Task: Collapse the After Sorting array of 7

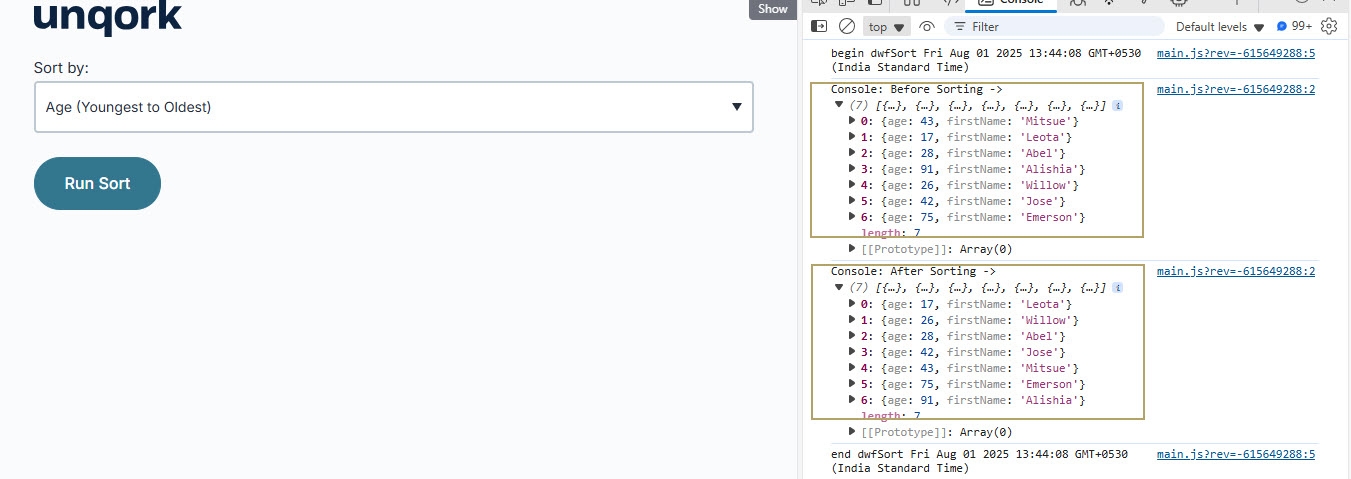Action: [x=839, y=287]
